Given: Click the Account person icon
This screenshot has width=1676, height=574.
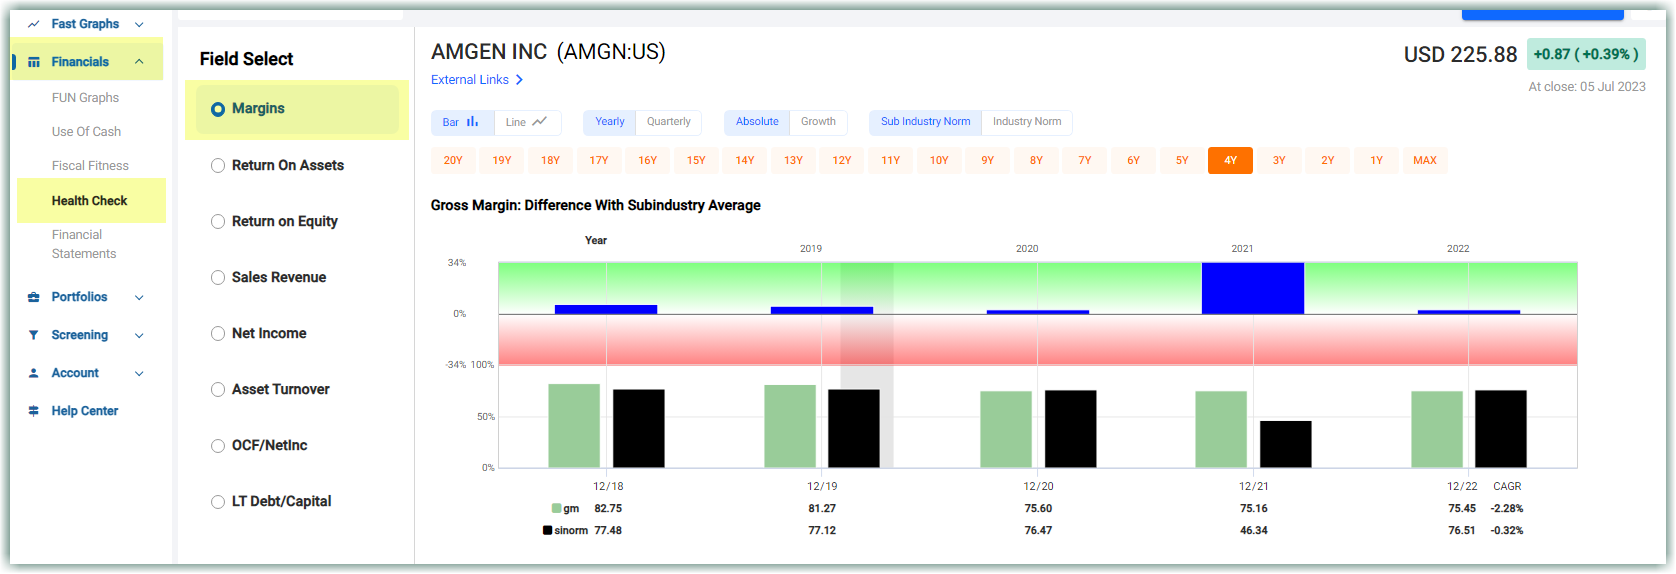Looking at the screenshot, I should click(34, 373).
